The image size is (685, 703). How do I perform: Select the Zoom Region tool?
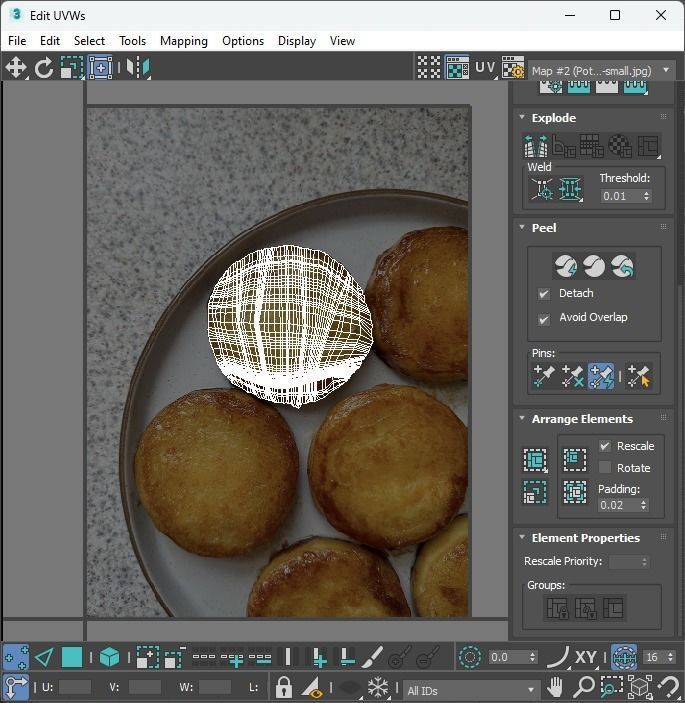612,687
